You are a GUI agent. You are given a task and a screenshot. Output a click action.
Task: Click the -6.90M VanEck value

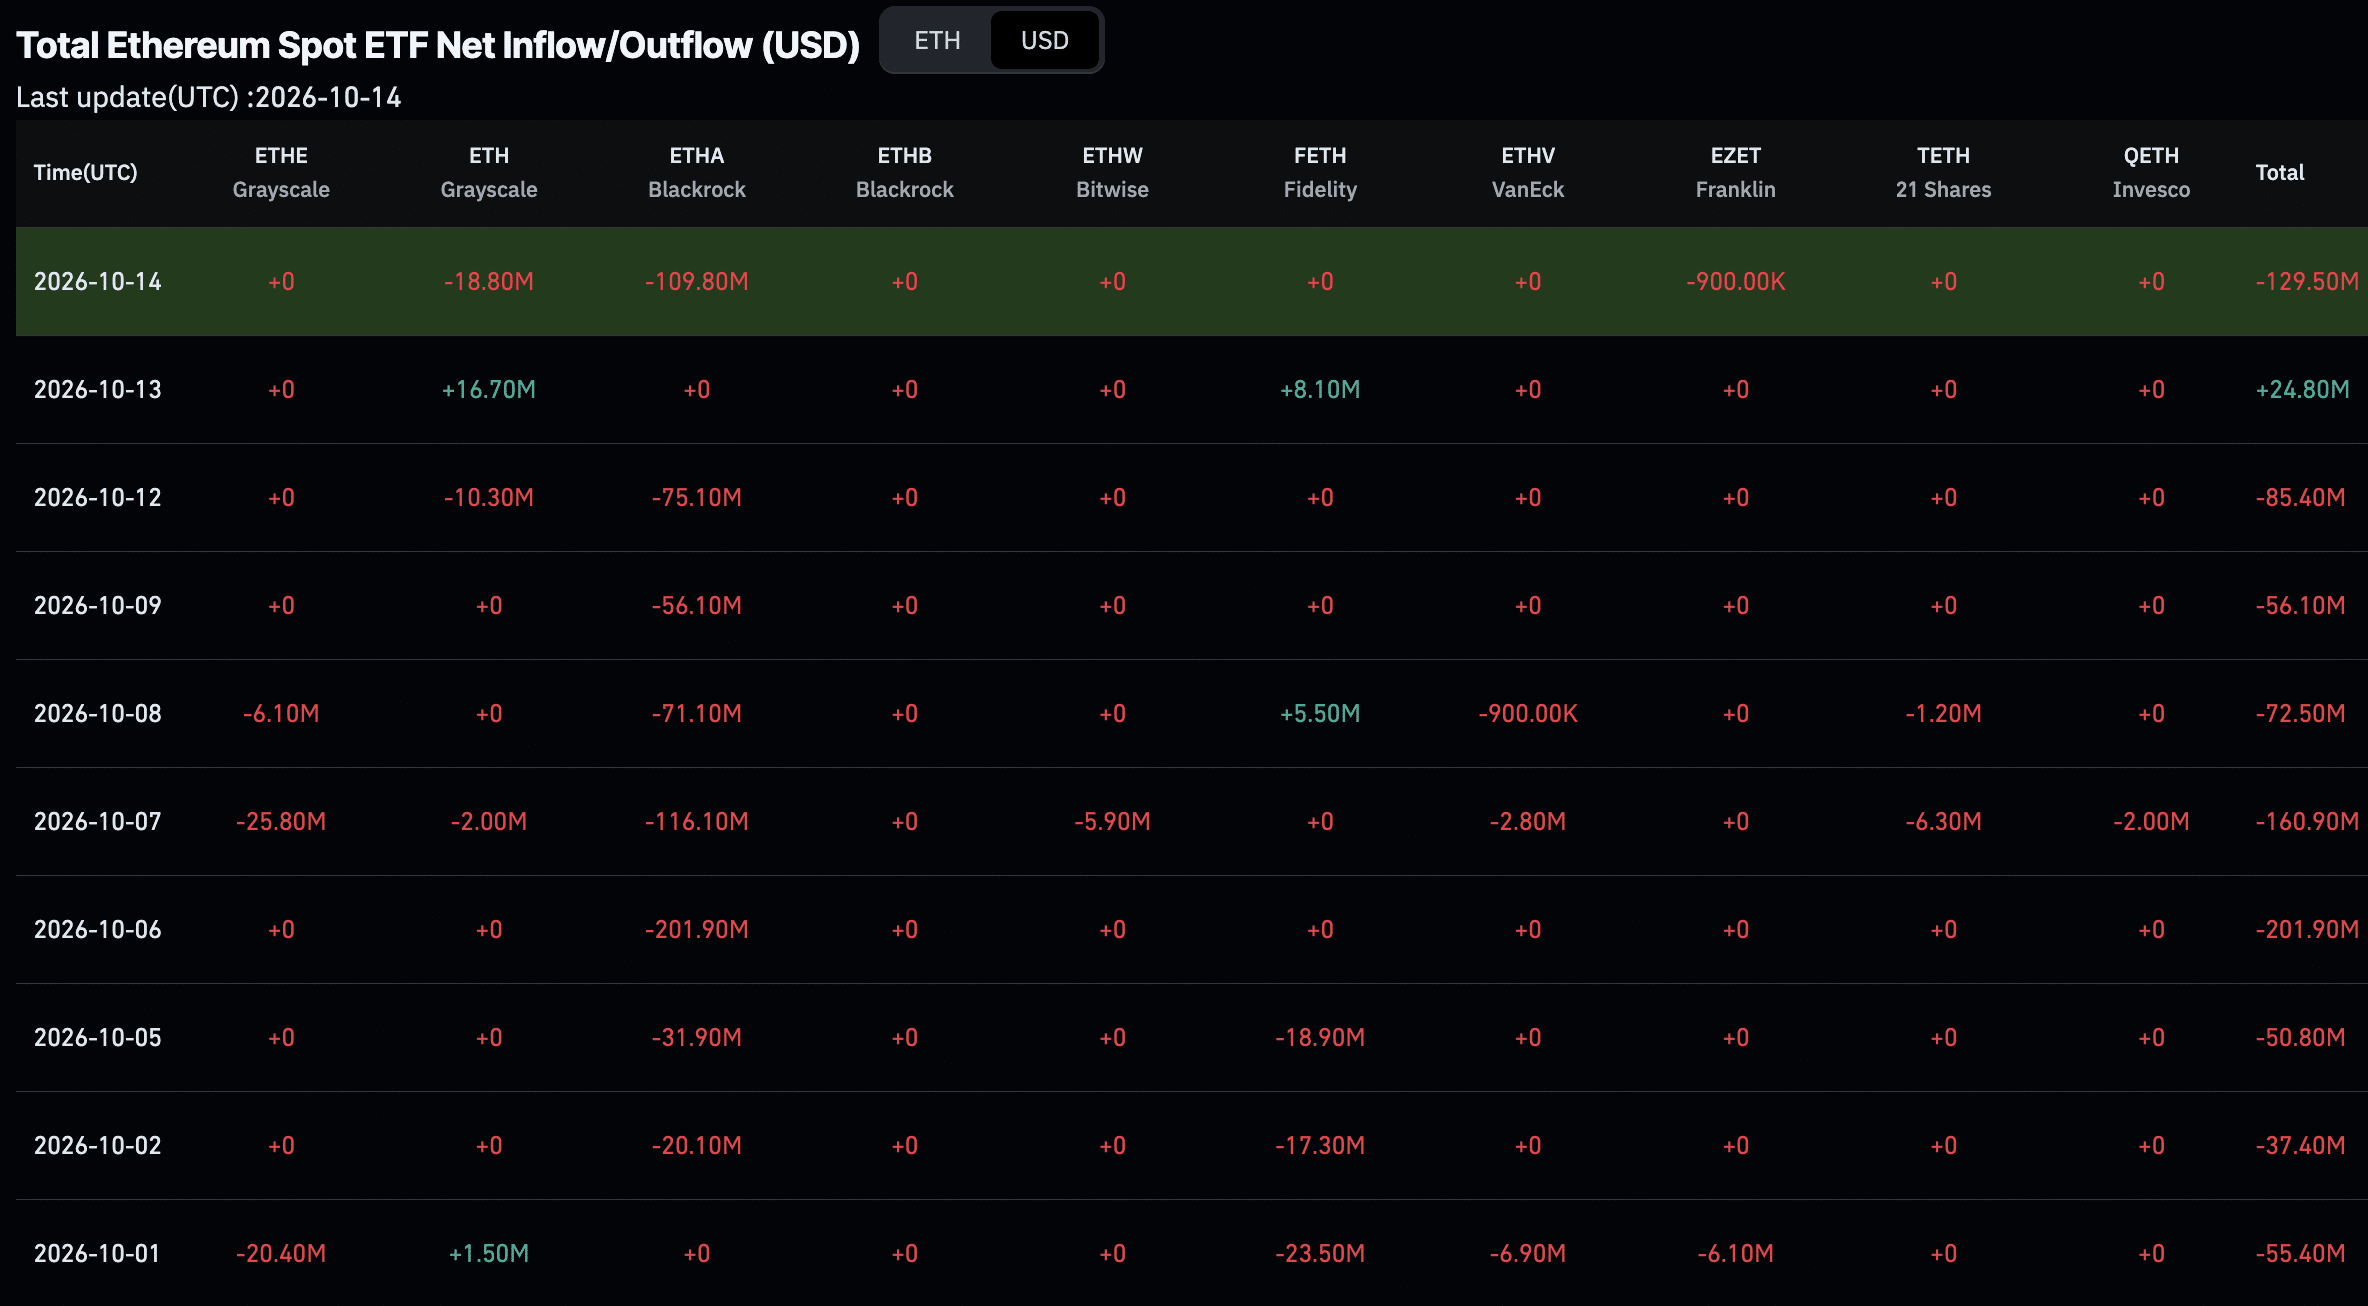(1528, 1254)
